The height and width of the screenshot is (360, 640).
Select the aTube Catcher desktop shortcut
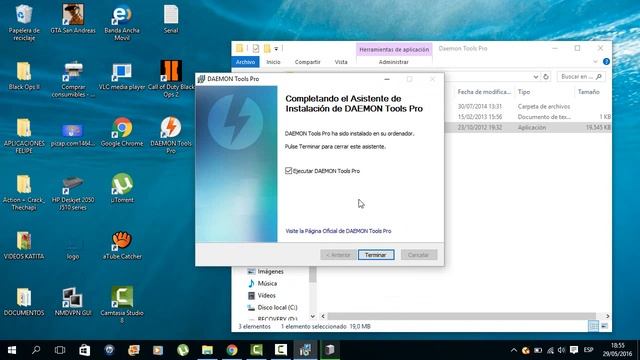122,245
